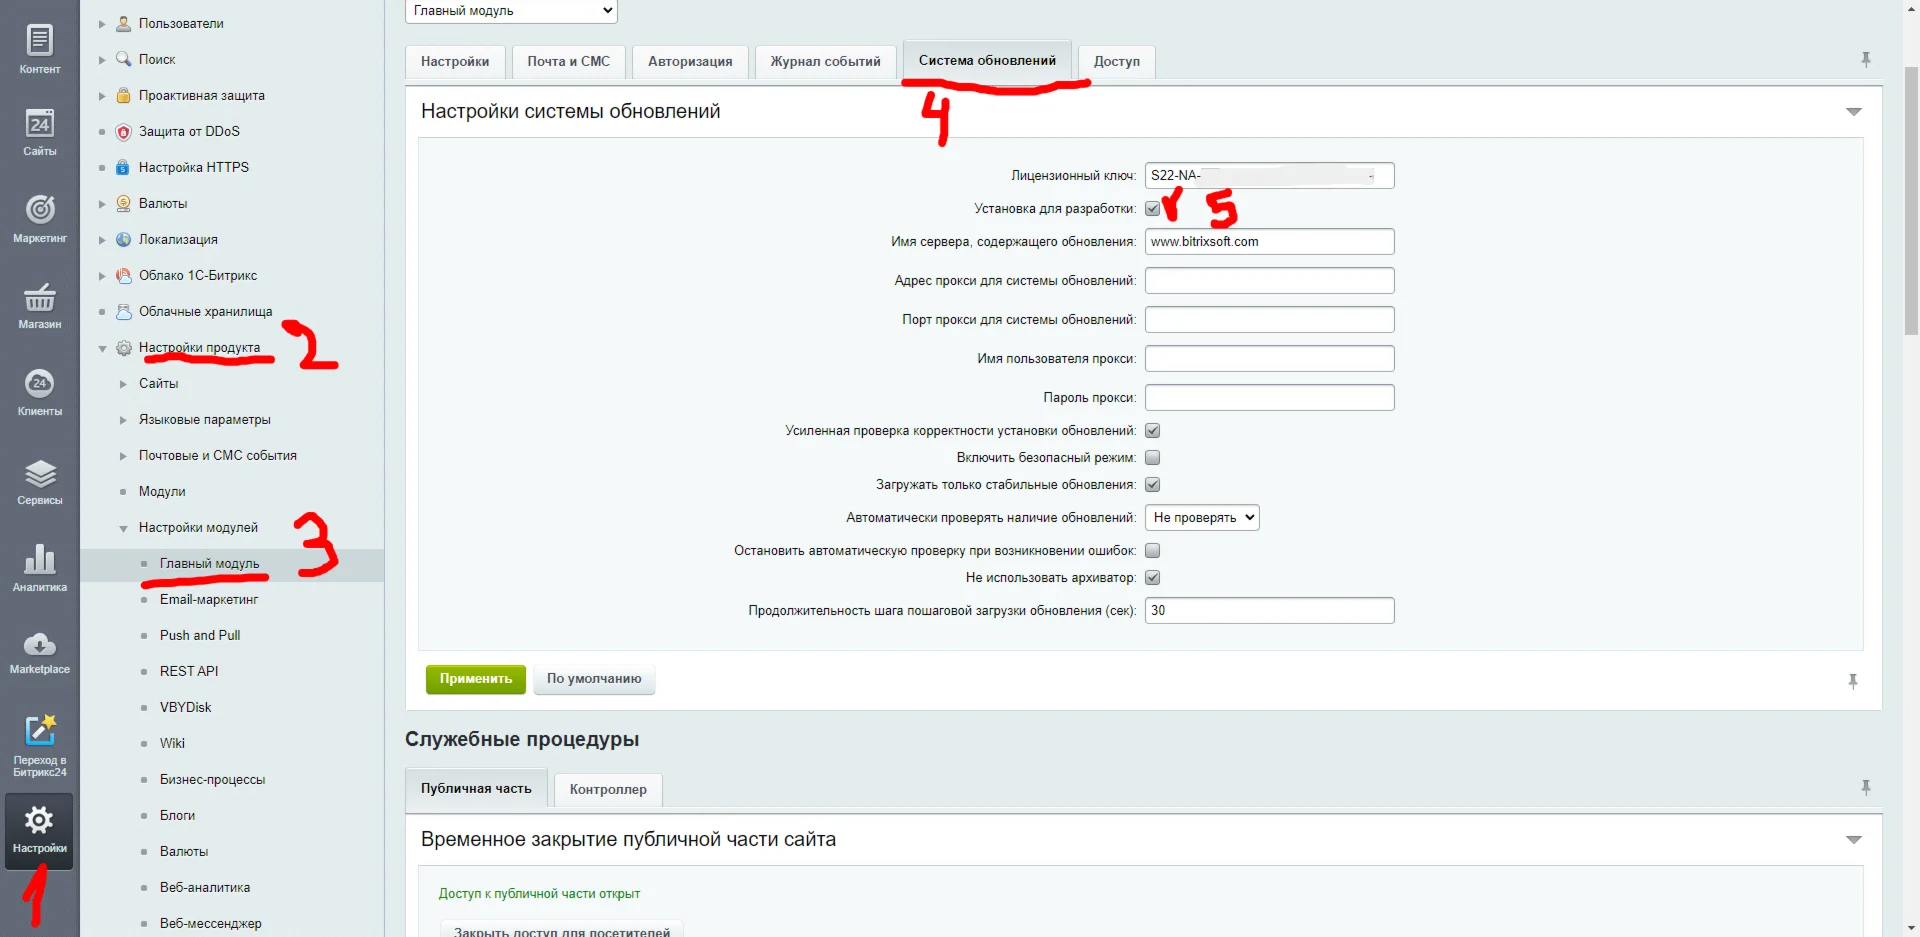Pin the tab bar with top pin icon
This screenshot has height=937, width=1920.
coord(1866,60)
